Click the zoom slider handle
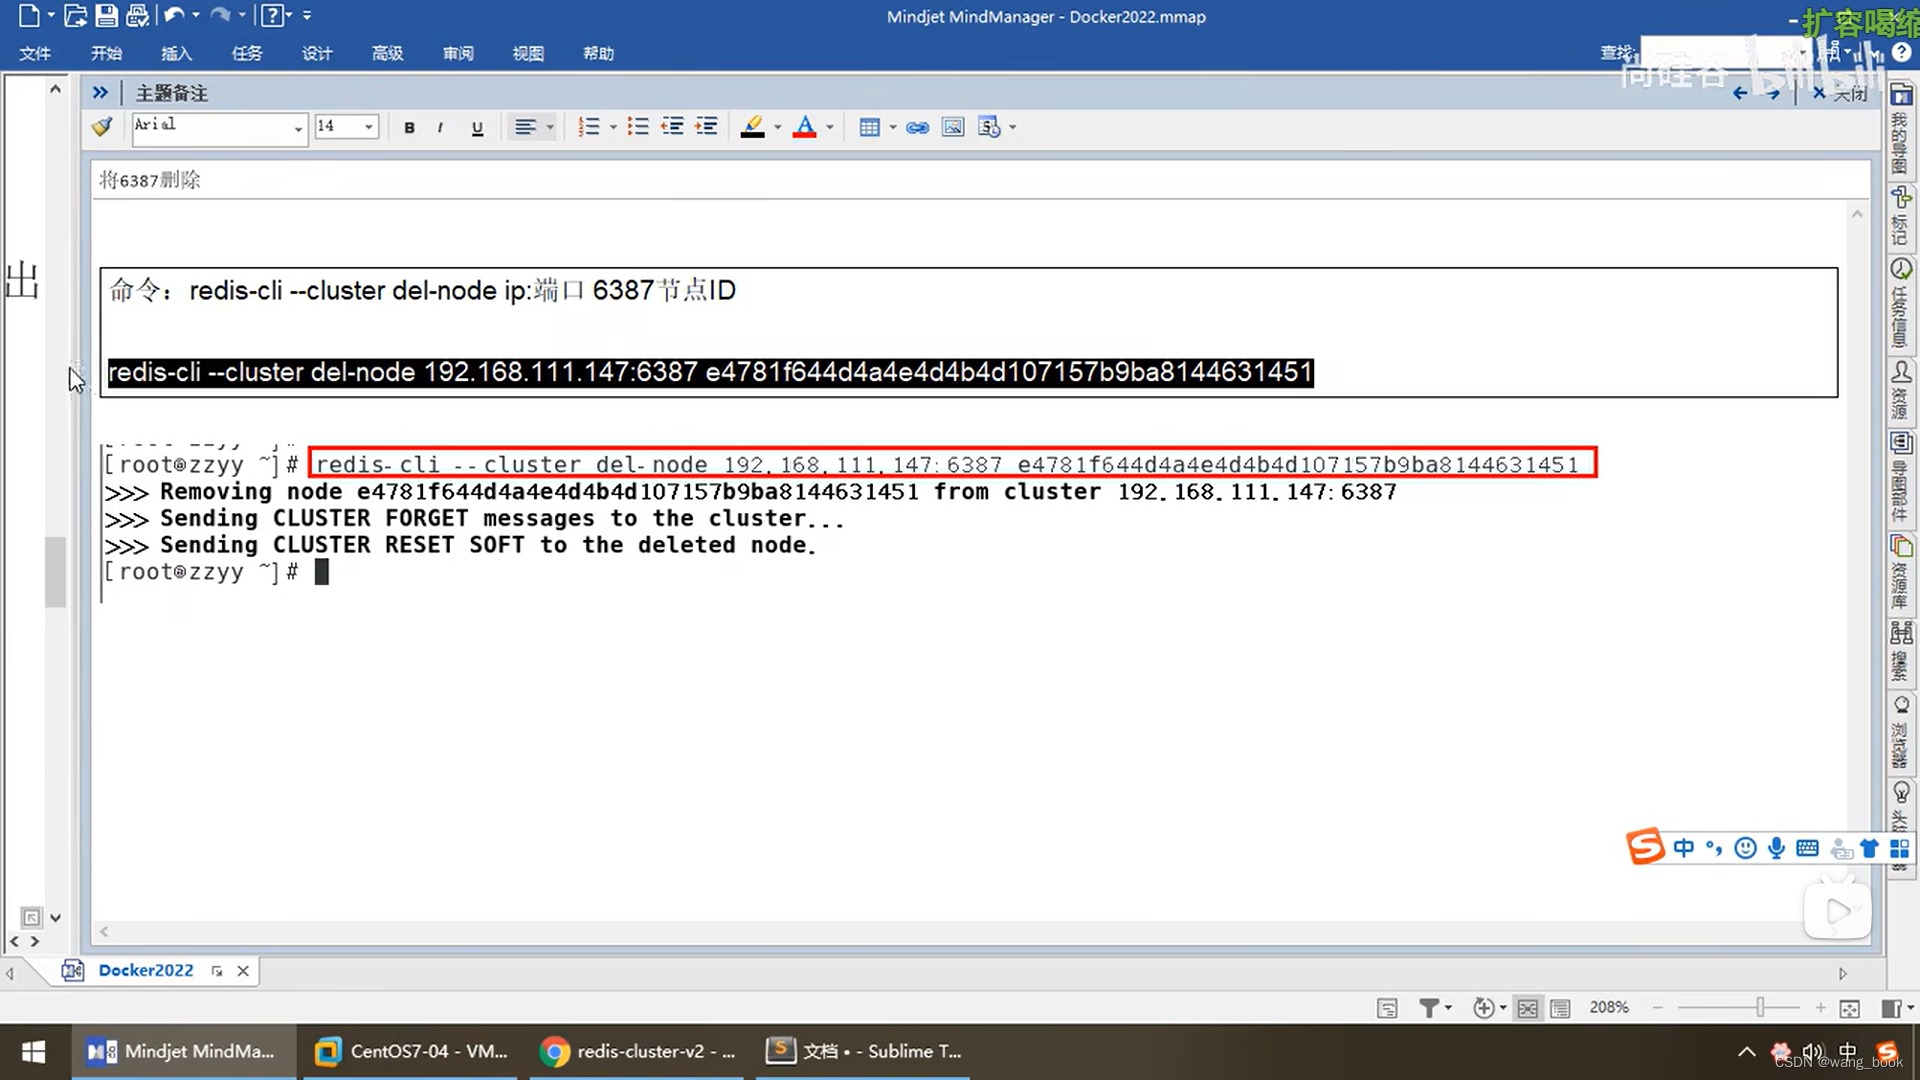1920x1080 pixels. pyautogui.click(x=1760, y=1008)
